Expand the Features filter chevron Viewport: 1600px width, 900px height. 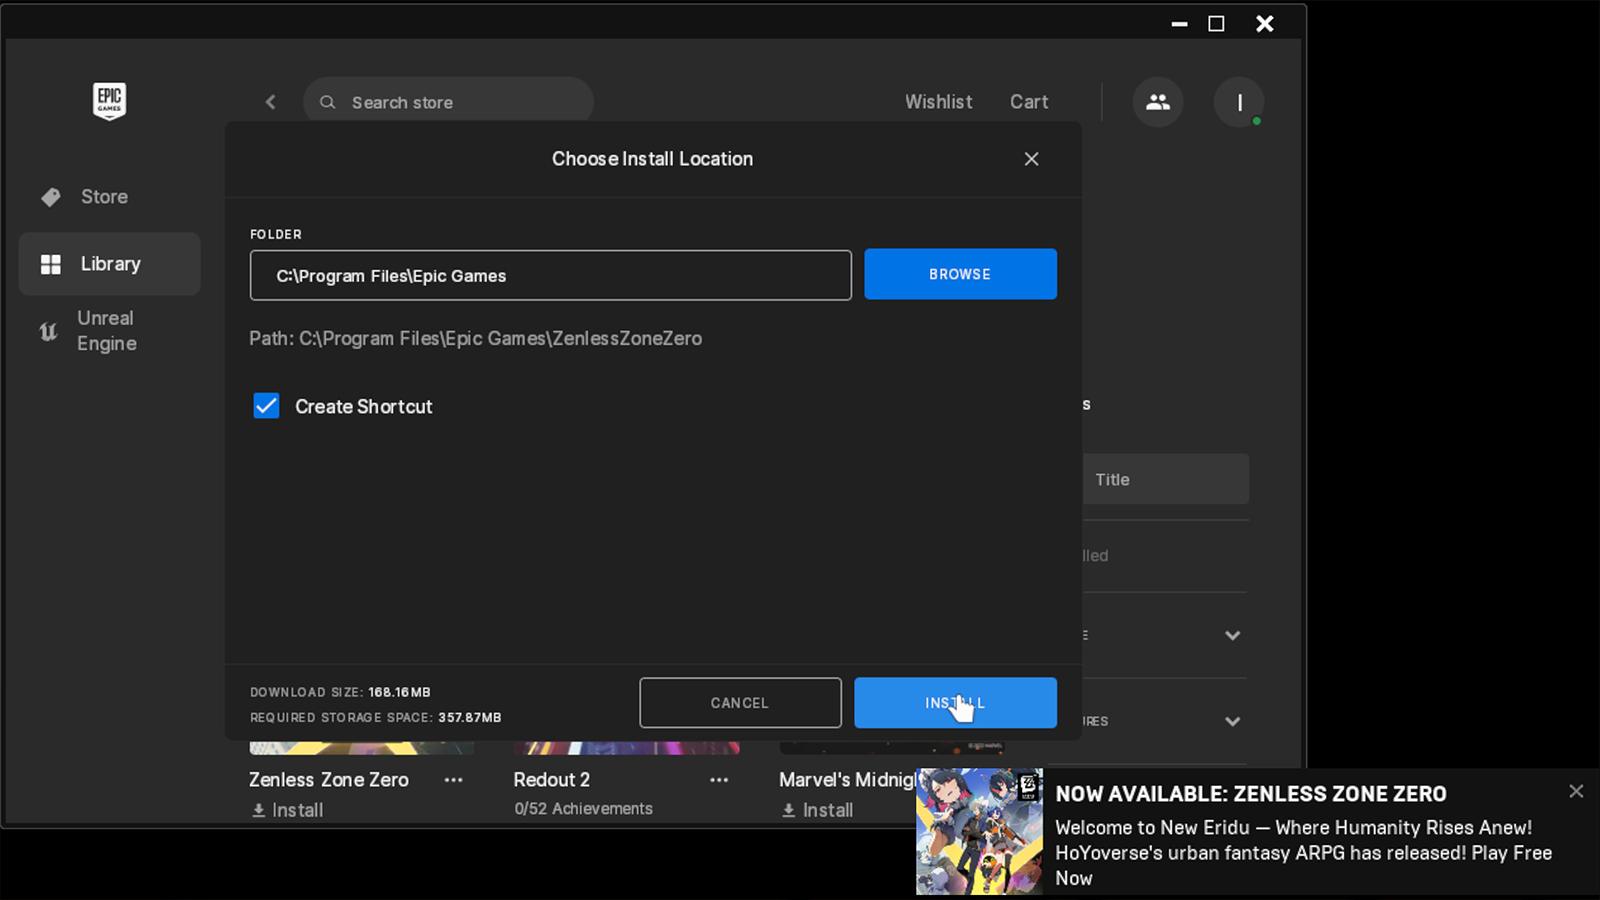tap(1232, 721)
